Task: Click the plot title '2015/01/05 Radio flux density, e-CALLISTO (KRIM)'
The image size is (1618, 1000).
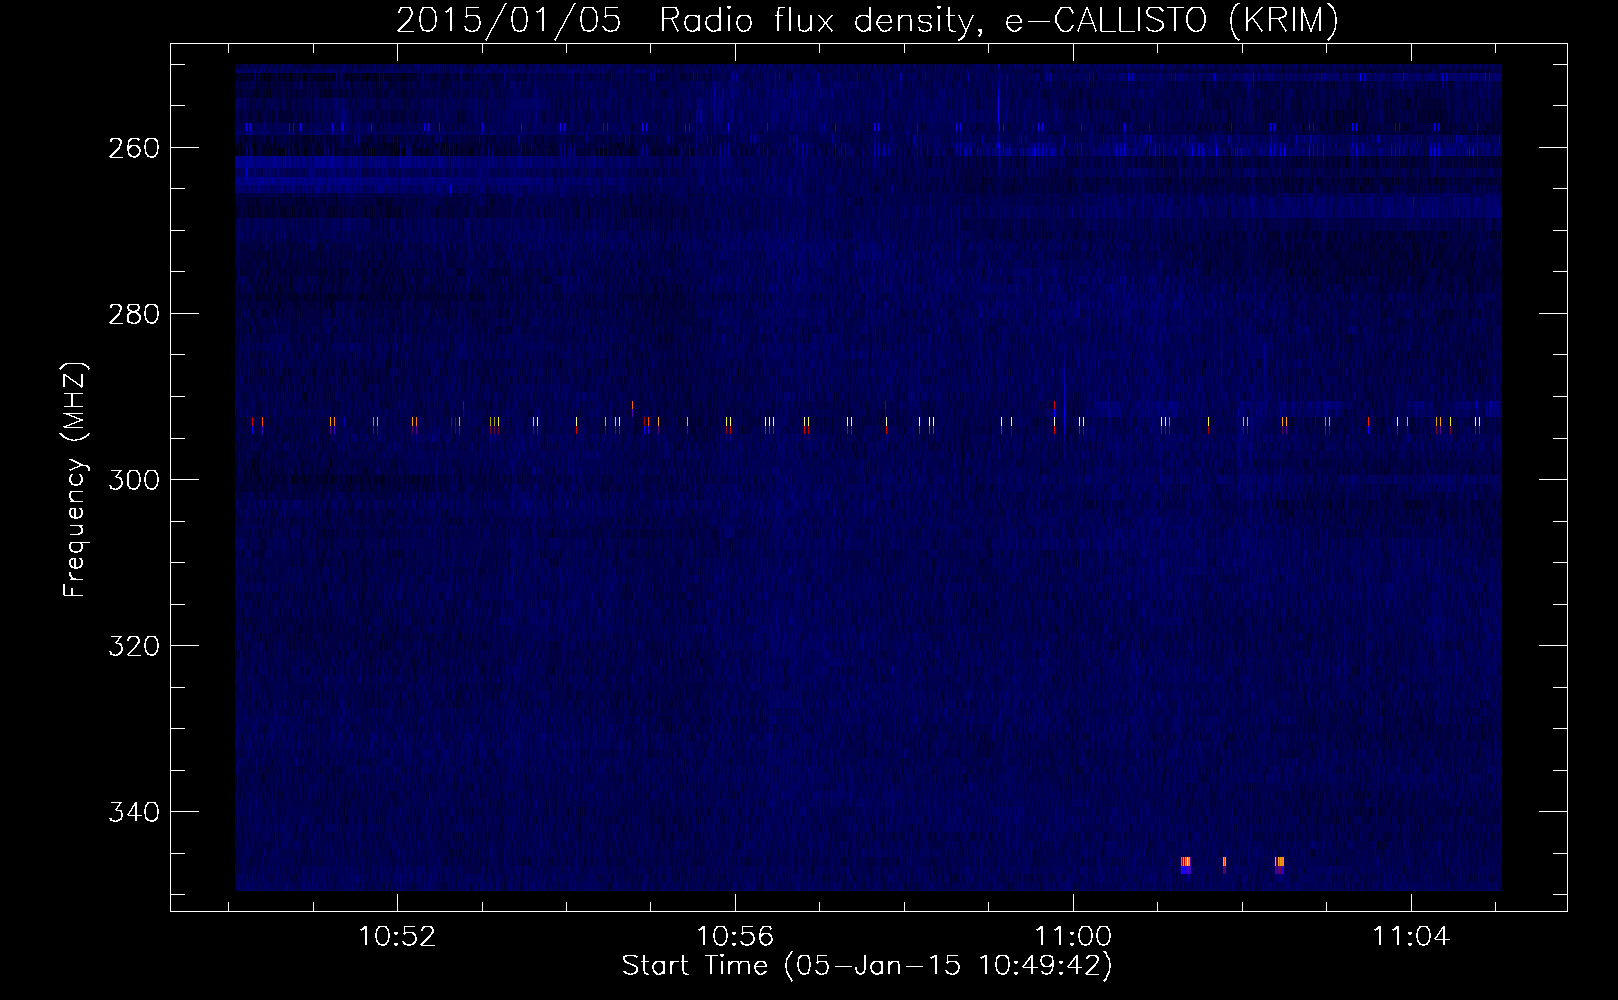Action: tap(867, 21)
